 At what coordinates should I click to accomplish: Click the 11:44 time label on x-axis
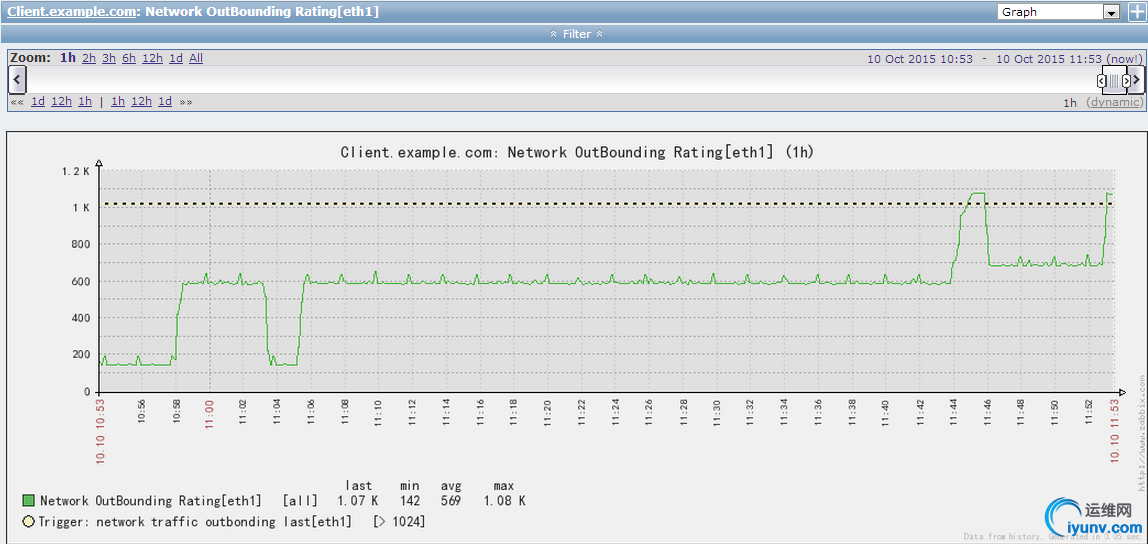[x=953, y=411]
